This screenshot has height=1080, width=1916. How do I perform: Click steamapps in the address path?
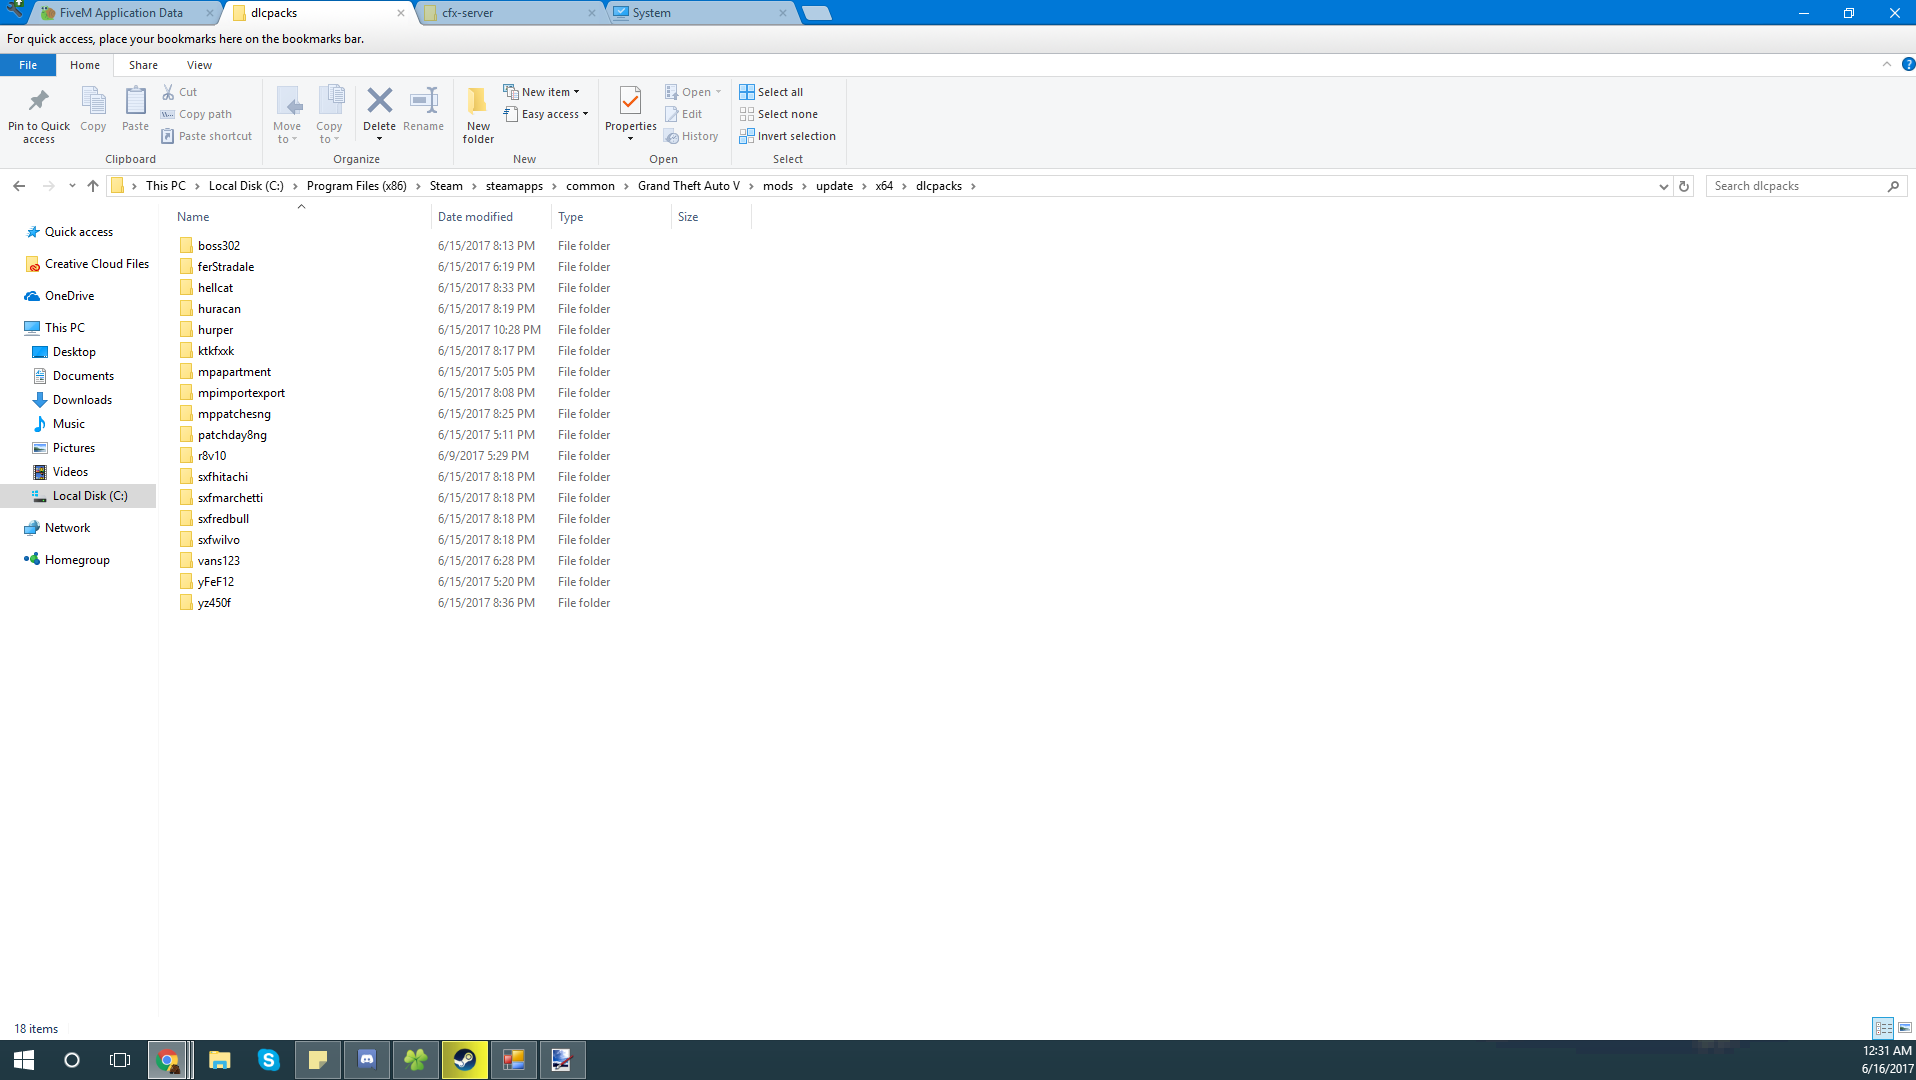[x=514, y=186]
